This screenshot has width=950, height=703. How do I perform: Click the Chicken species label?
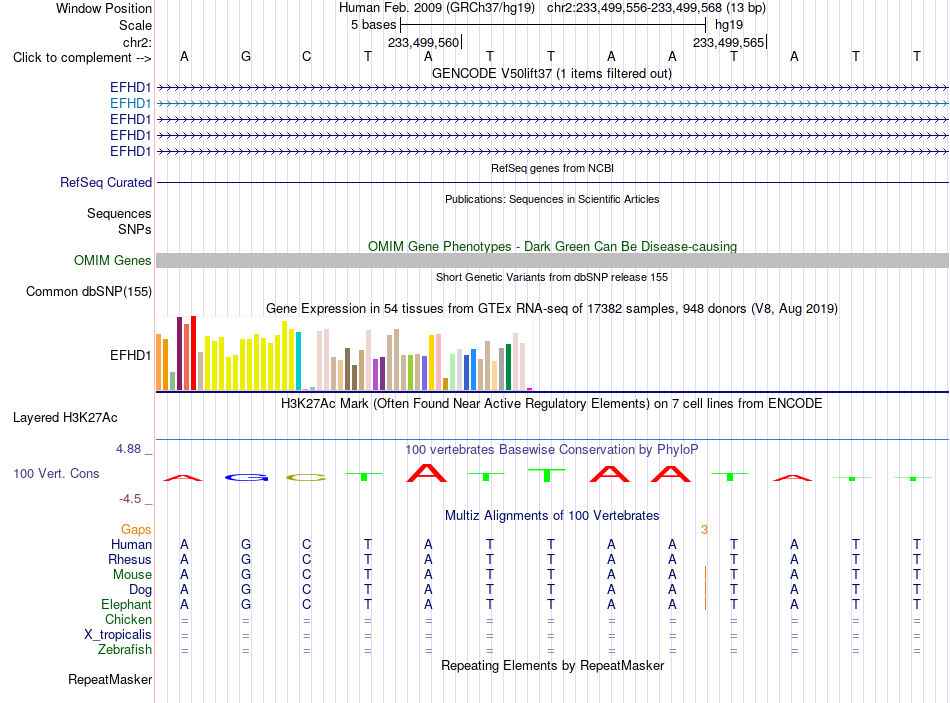click(x=128, y=619)
